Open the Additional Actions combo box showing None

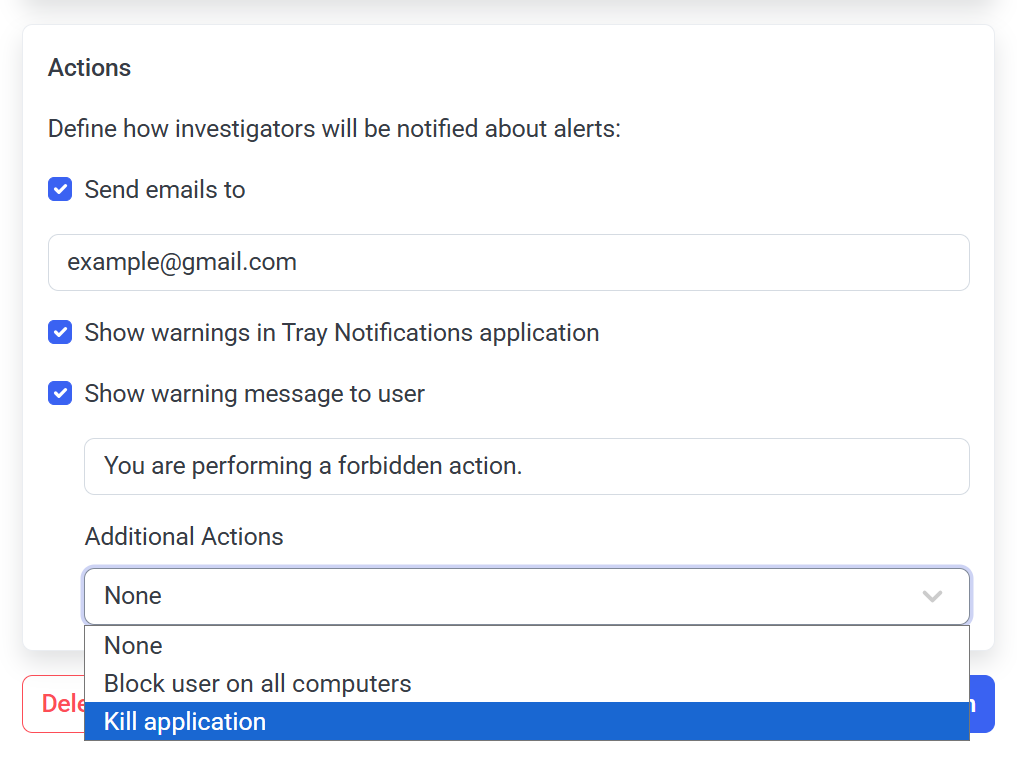(500, 597)
